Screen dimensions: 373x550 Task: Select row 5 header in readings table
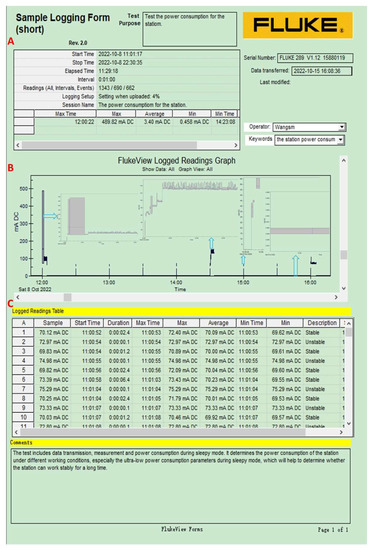coord(23,370)
